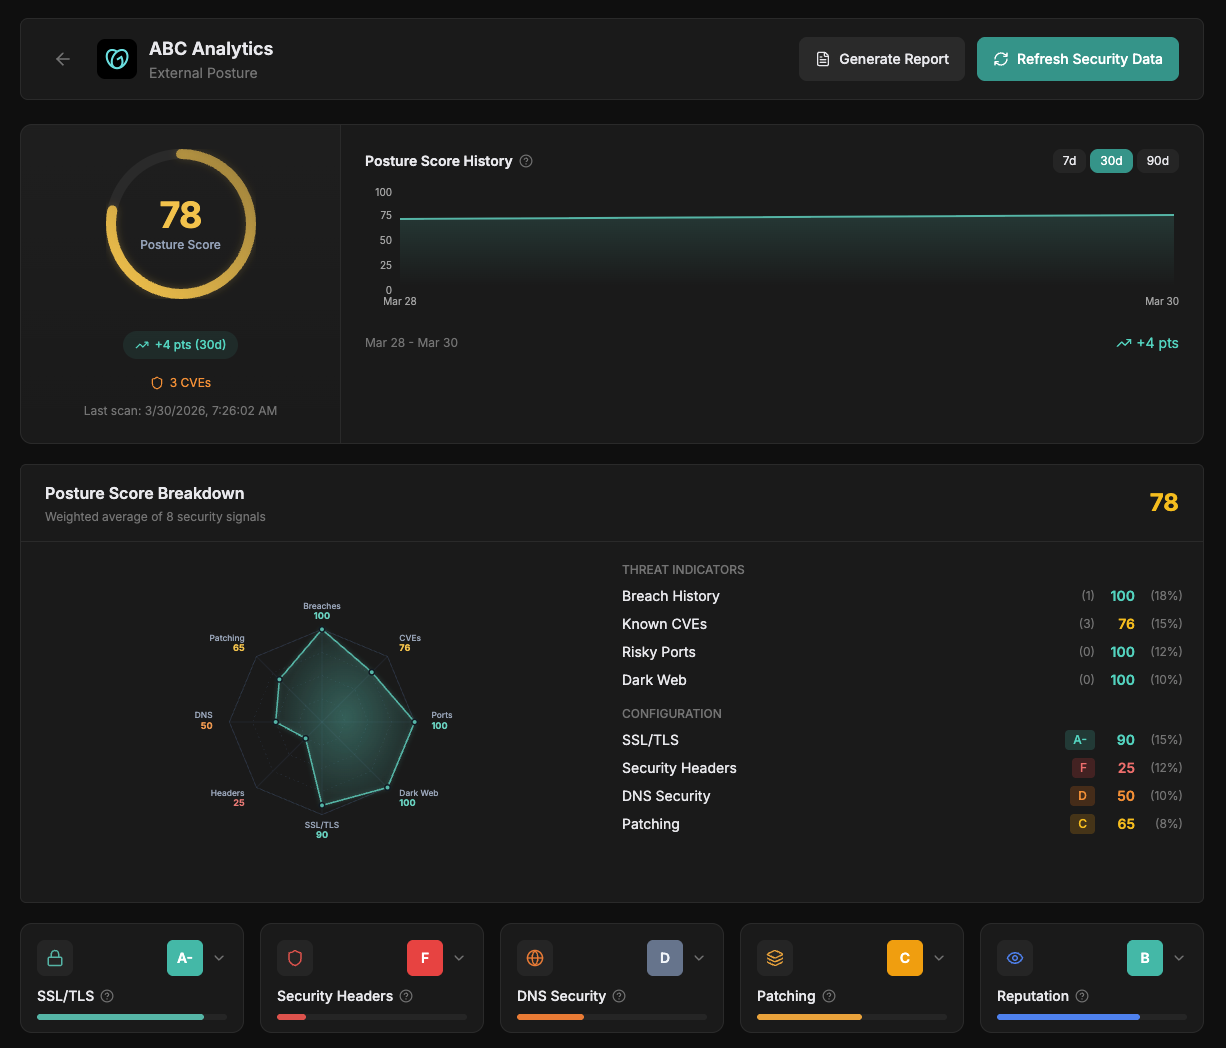Click the A- badge in SSL/TLS breakdown row
Viewport: 1226px width, 1048px height.
tap(1080, 740)
